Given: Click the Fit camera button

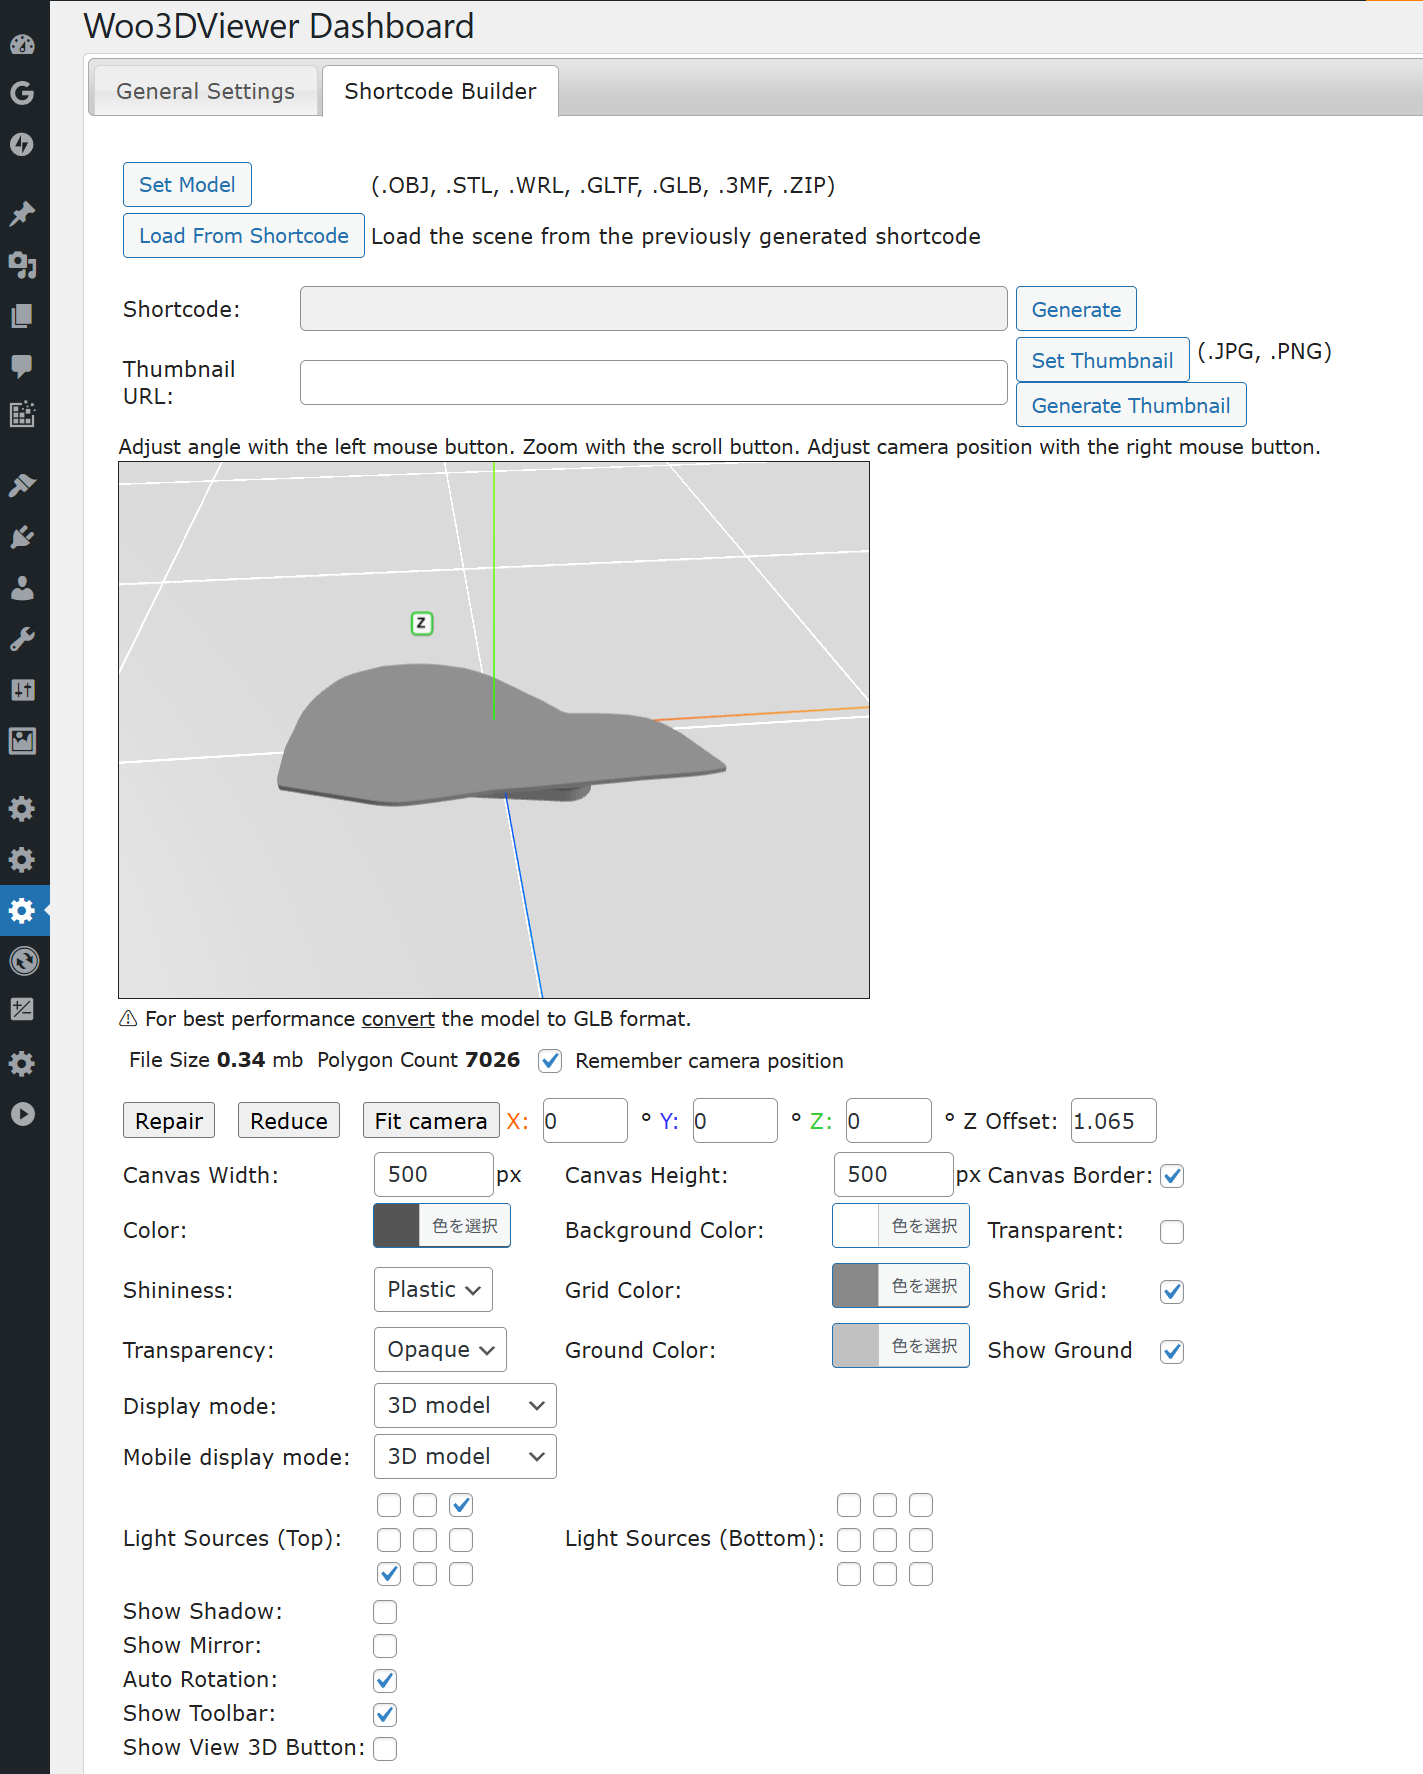Looking at the screenshot, I should pyautogui.click(x=431, y=1121).
